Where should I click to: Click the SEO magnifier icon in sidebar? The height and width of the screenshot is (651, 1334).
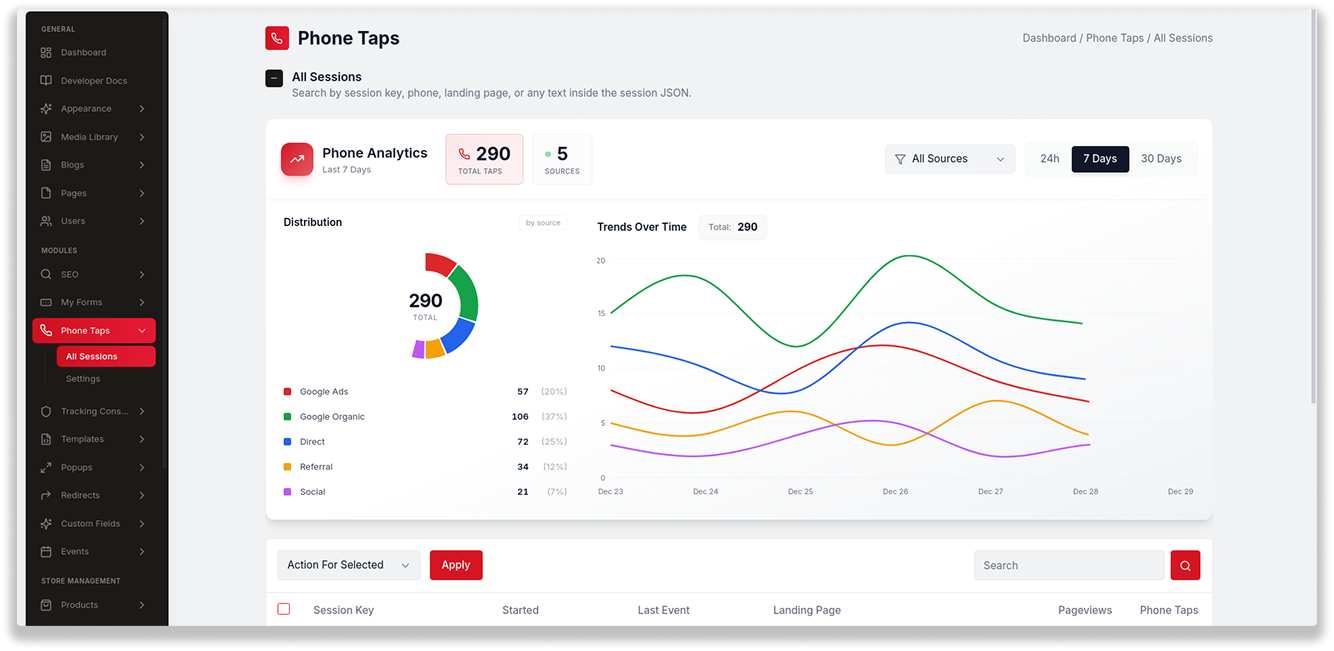click(46, 274)
